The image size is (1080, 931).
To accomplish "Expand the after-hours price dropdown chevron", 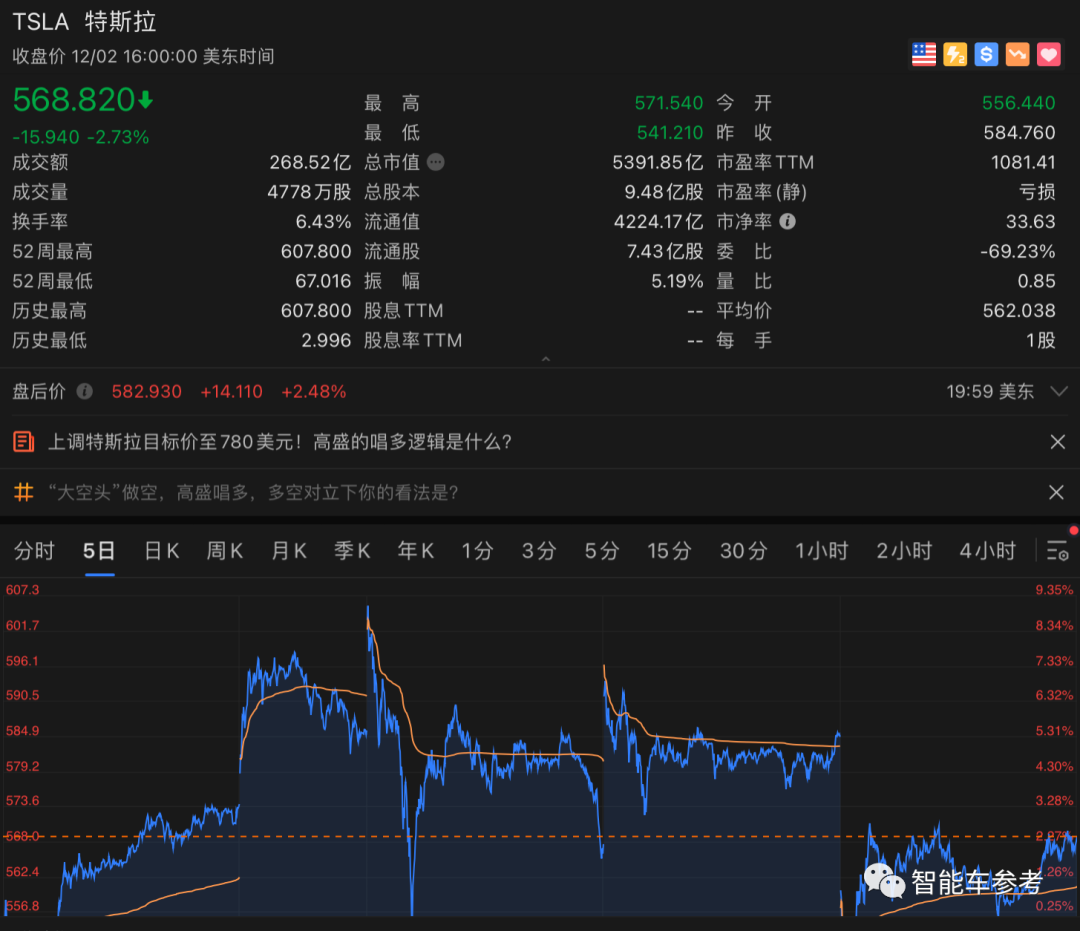I will point(1059,391).
